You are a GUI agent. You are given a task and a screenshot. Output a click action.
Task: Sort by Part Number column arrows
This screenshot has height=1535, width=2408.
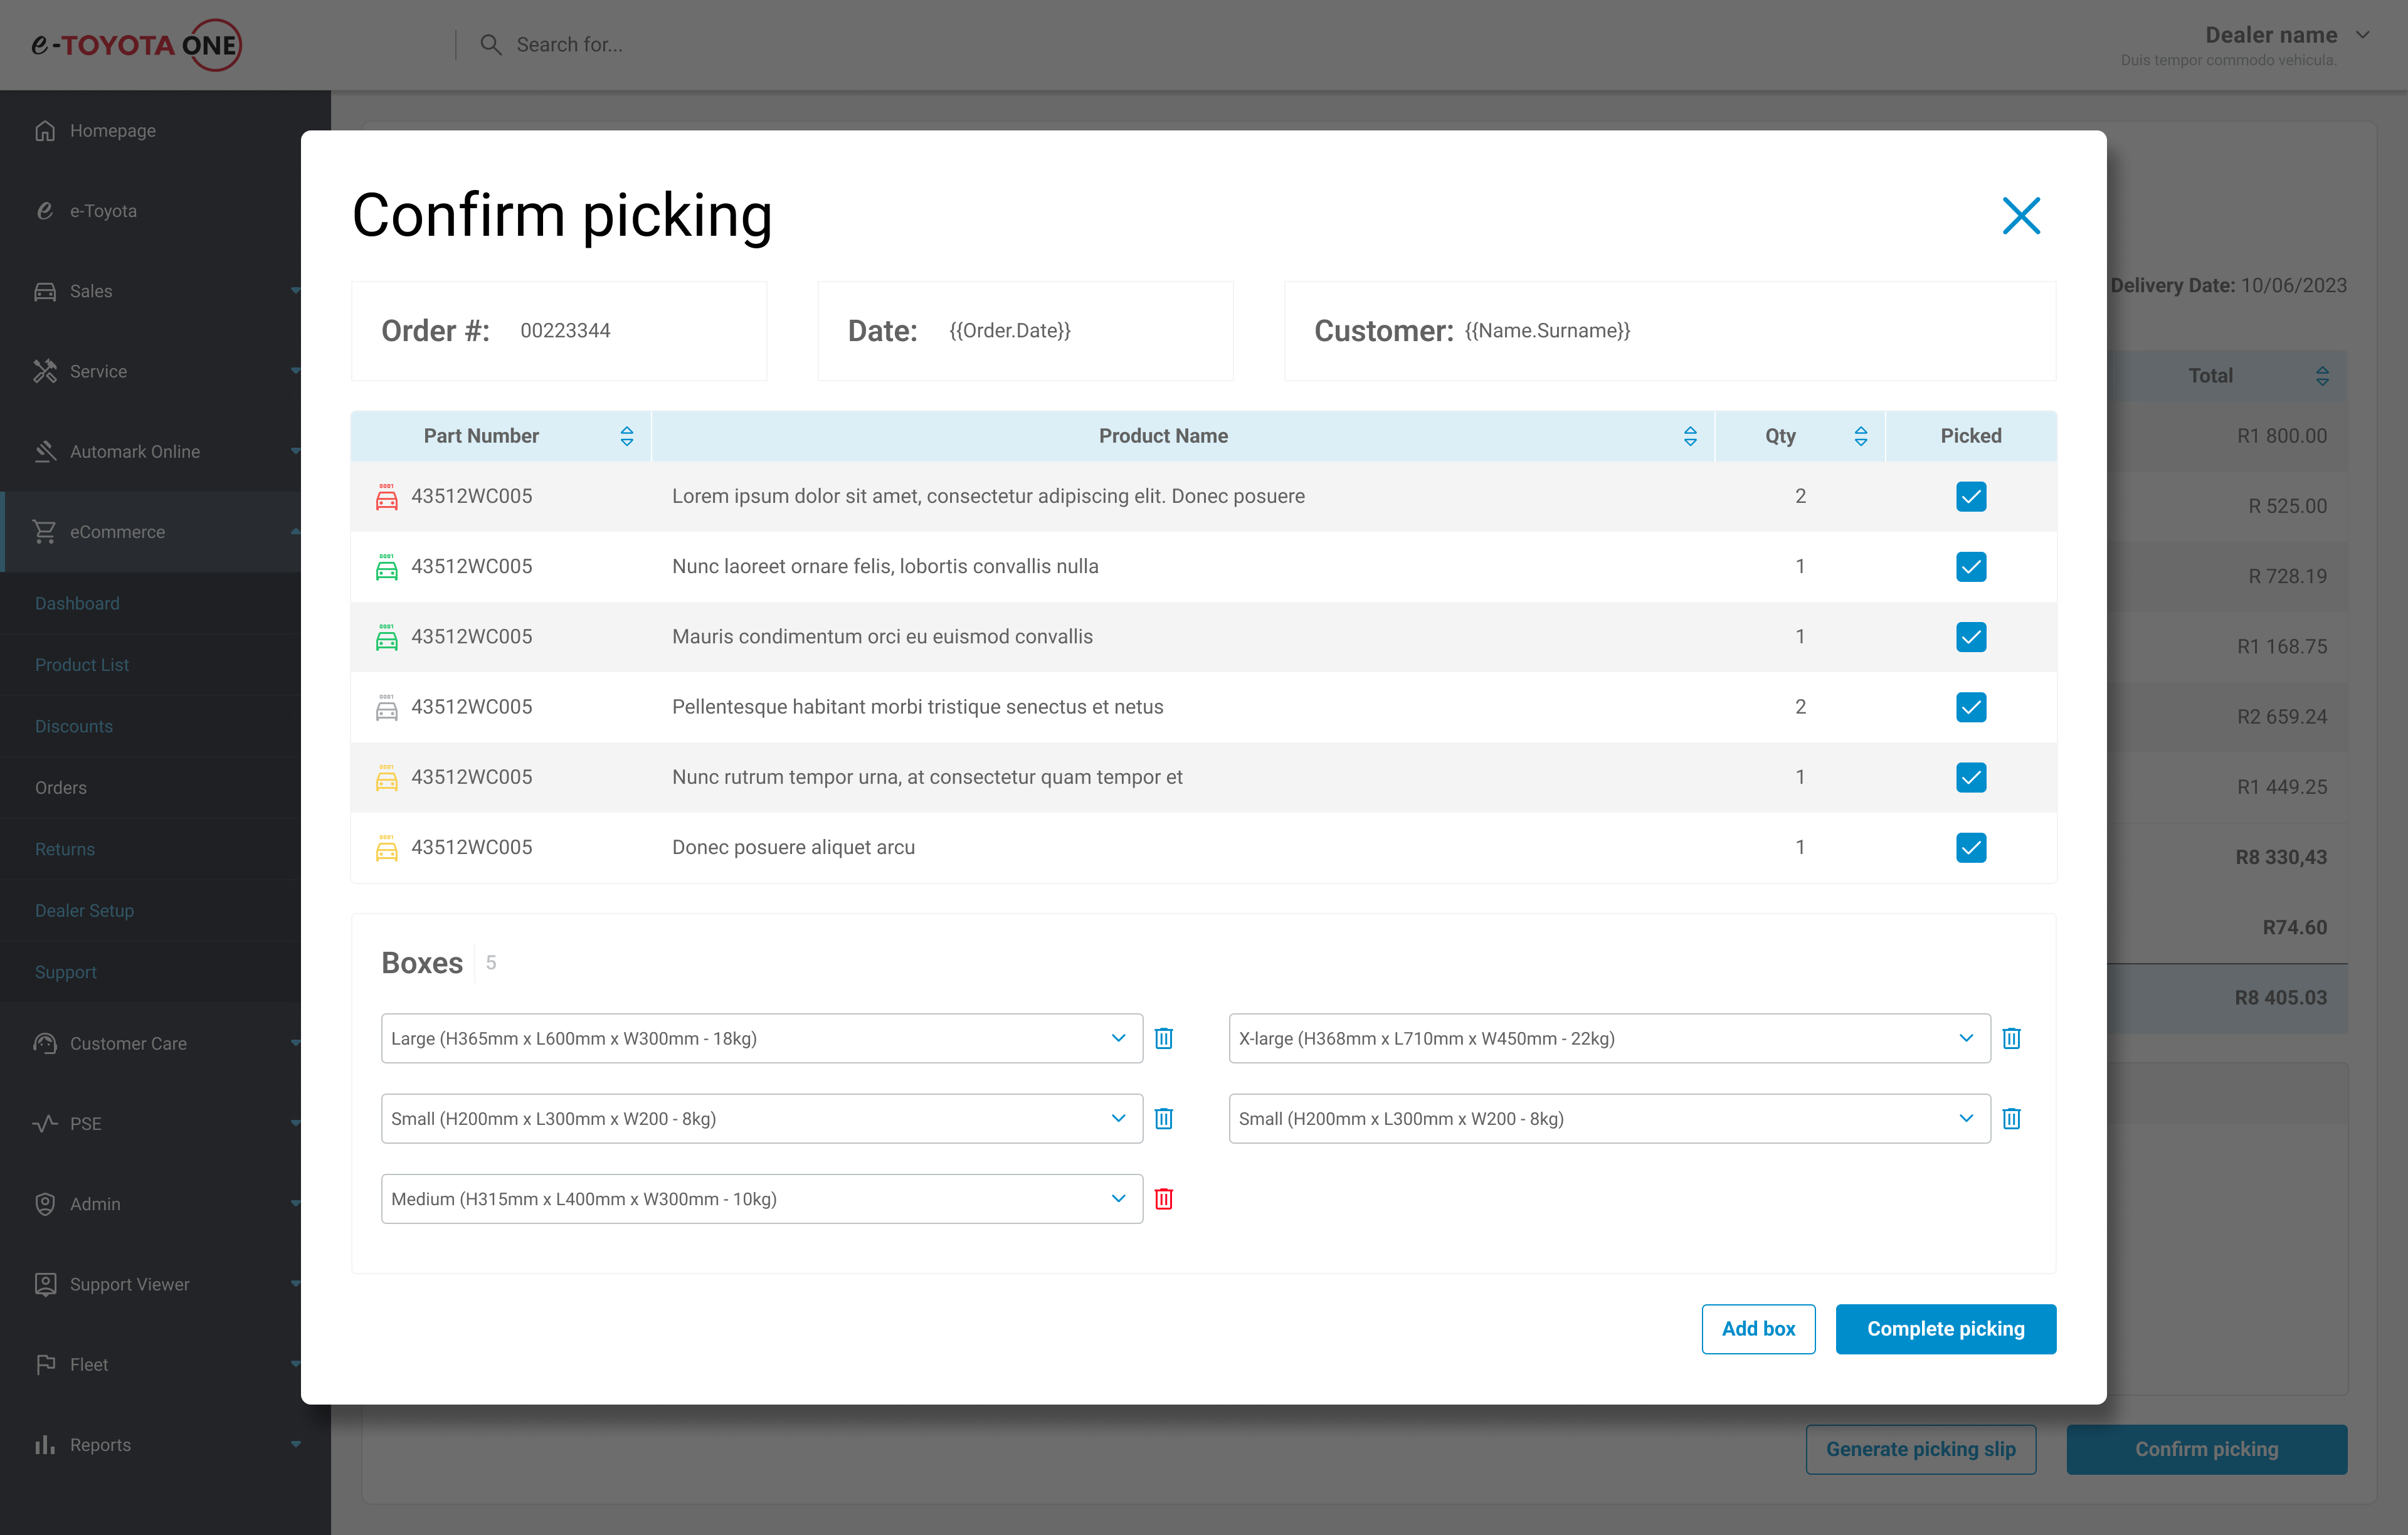(626, 436)
